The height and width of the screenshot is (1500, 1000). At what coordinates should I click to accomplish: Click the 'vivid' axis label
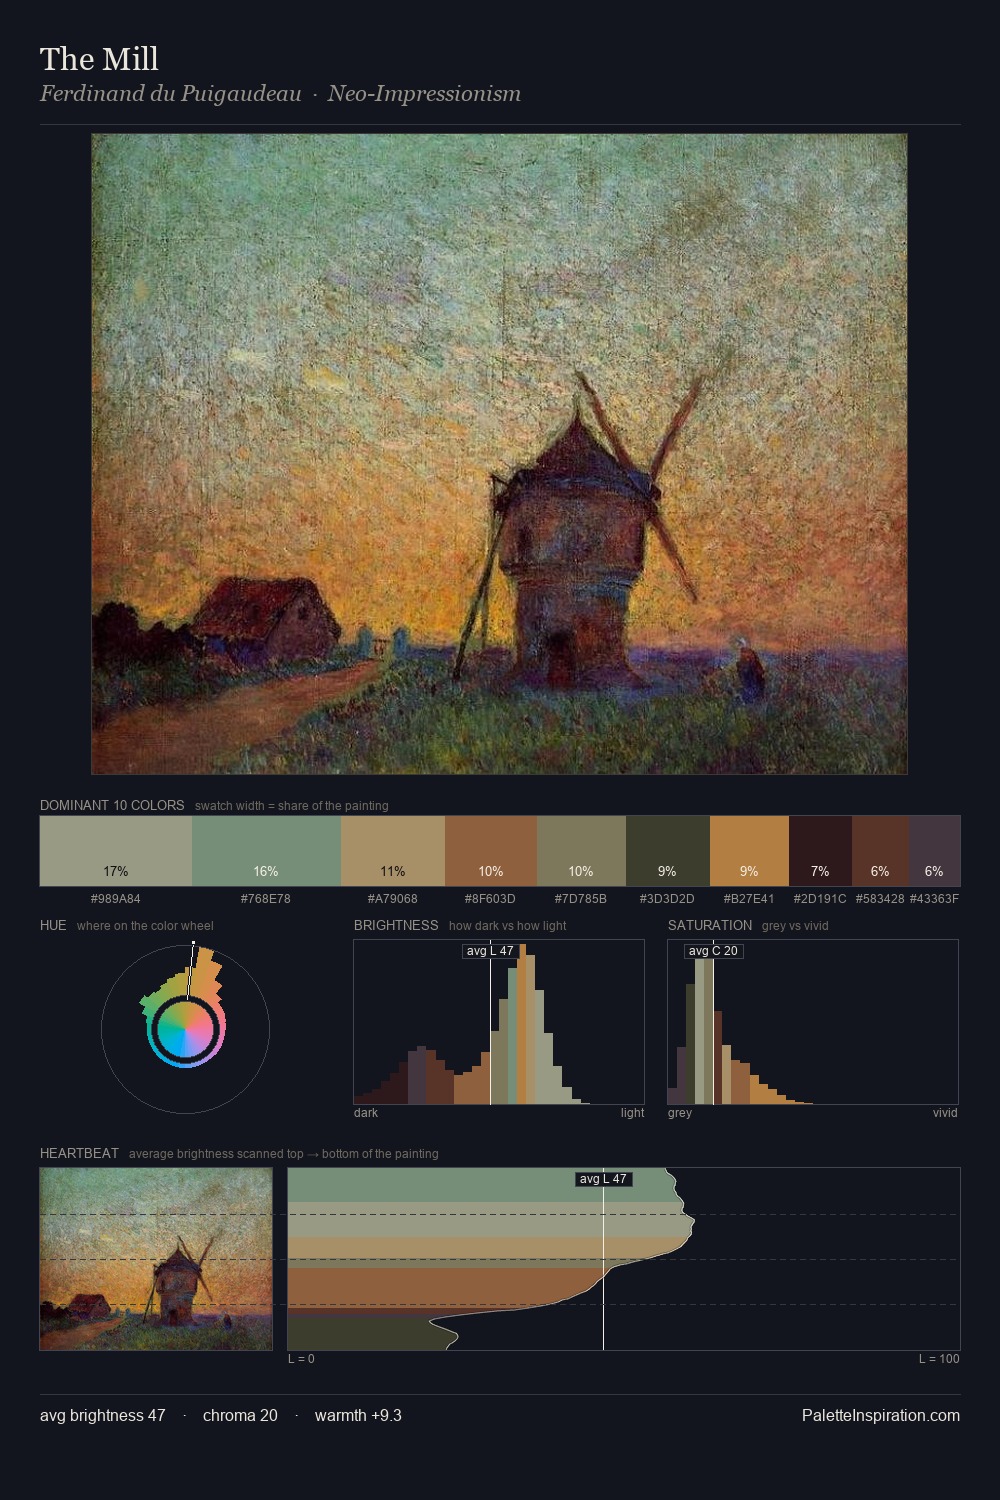(x=945, y=1113)
